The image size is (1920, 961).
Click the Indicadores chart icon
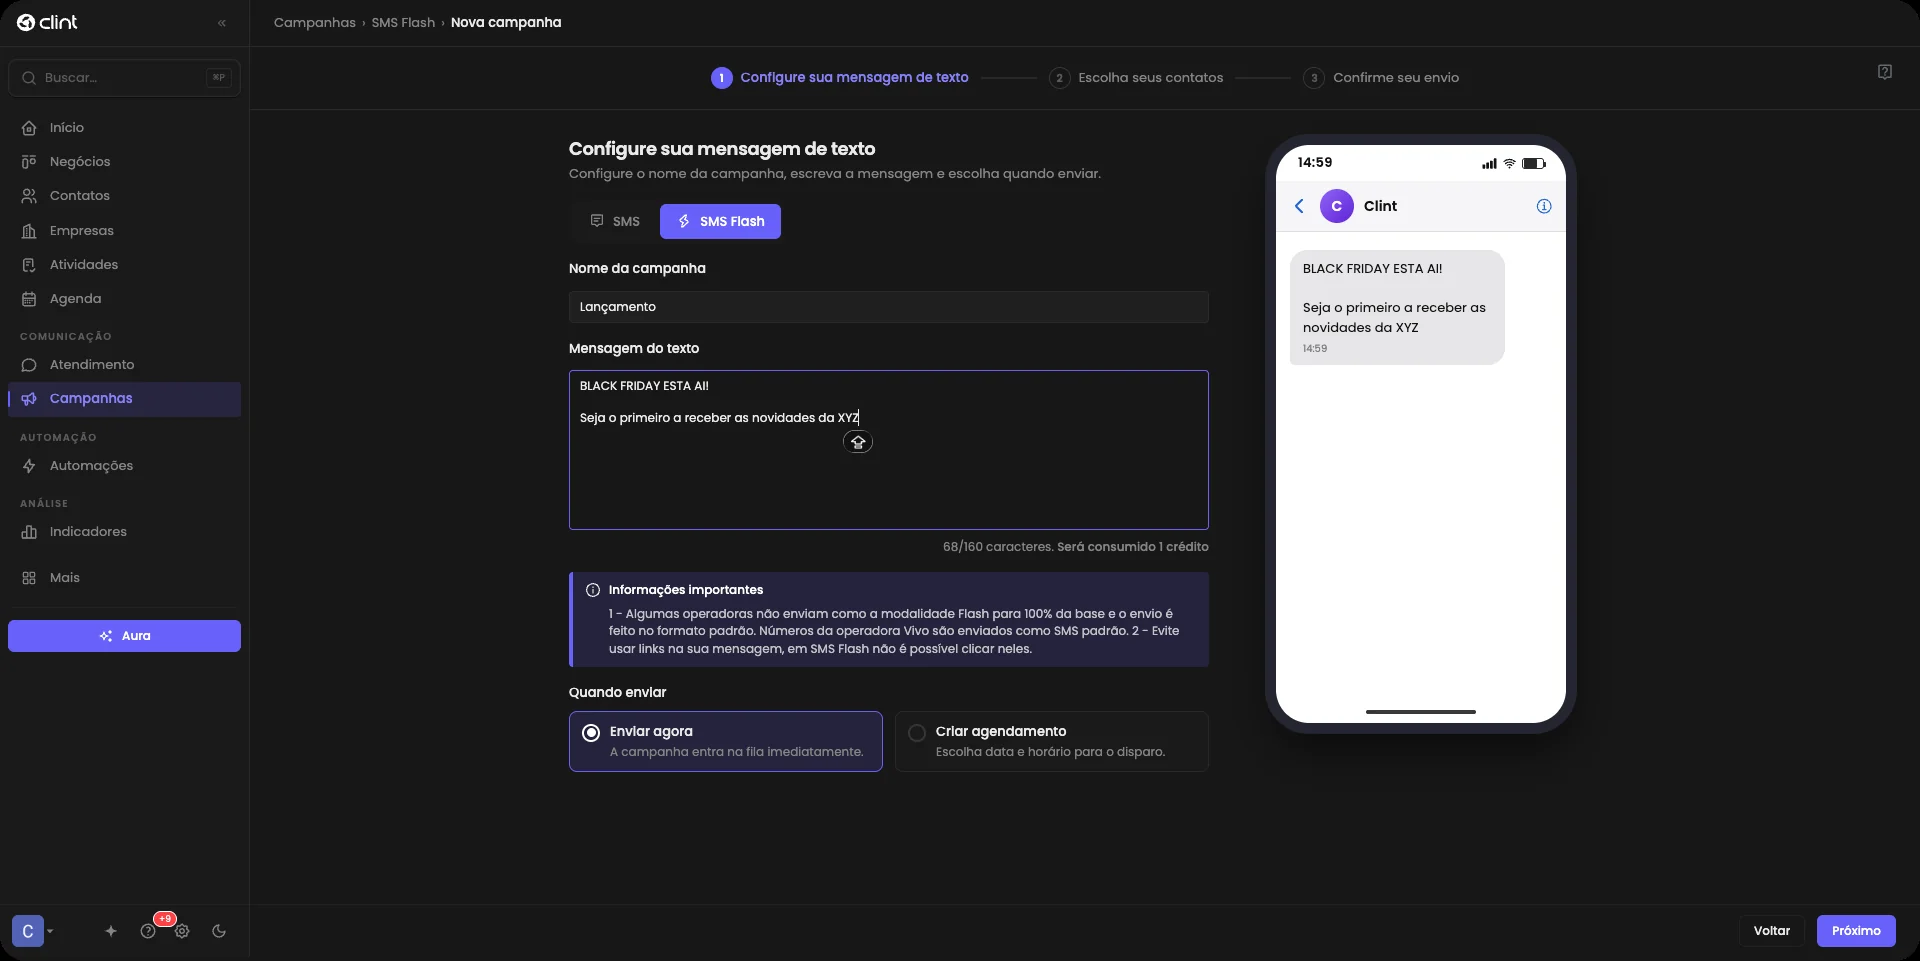pyautogui.click(x=29, y=532)
